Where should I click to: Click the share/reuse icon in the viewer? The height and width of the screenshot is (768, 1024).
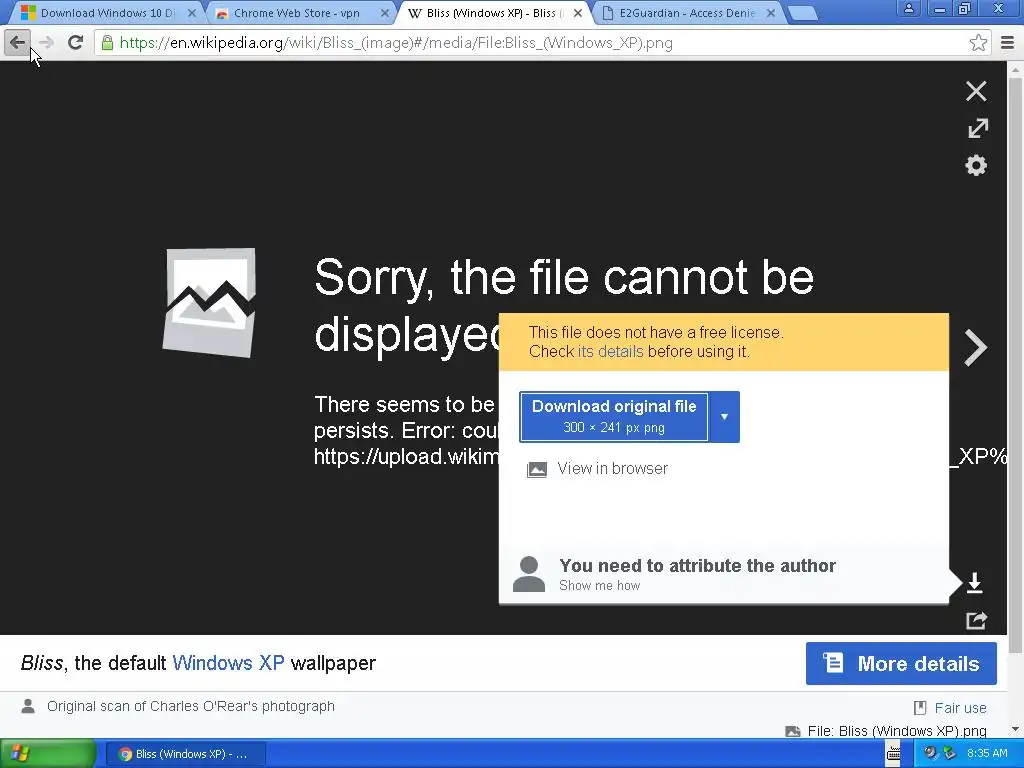976,620
